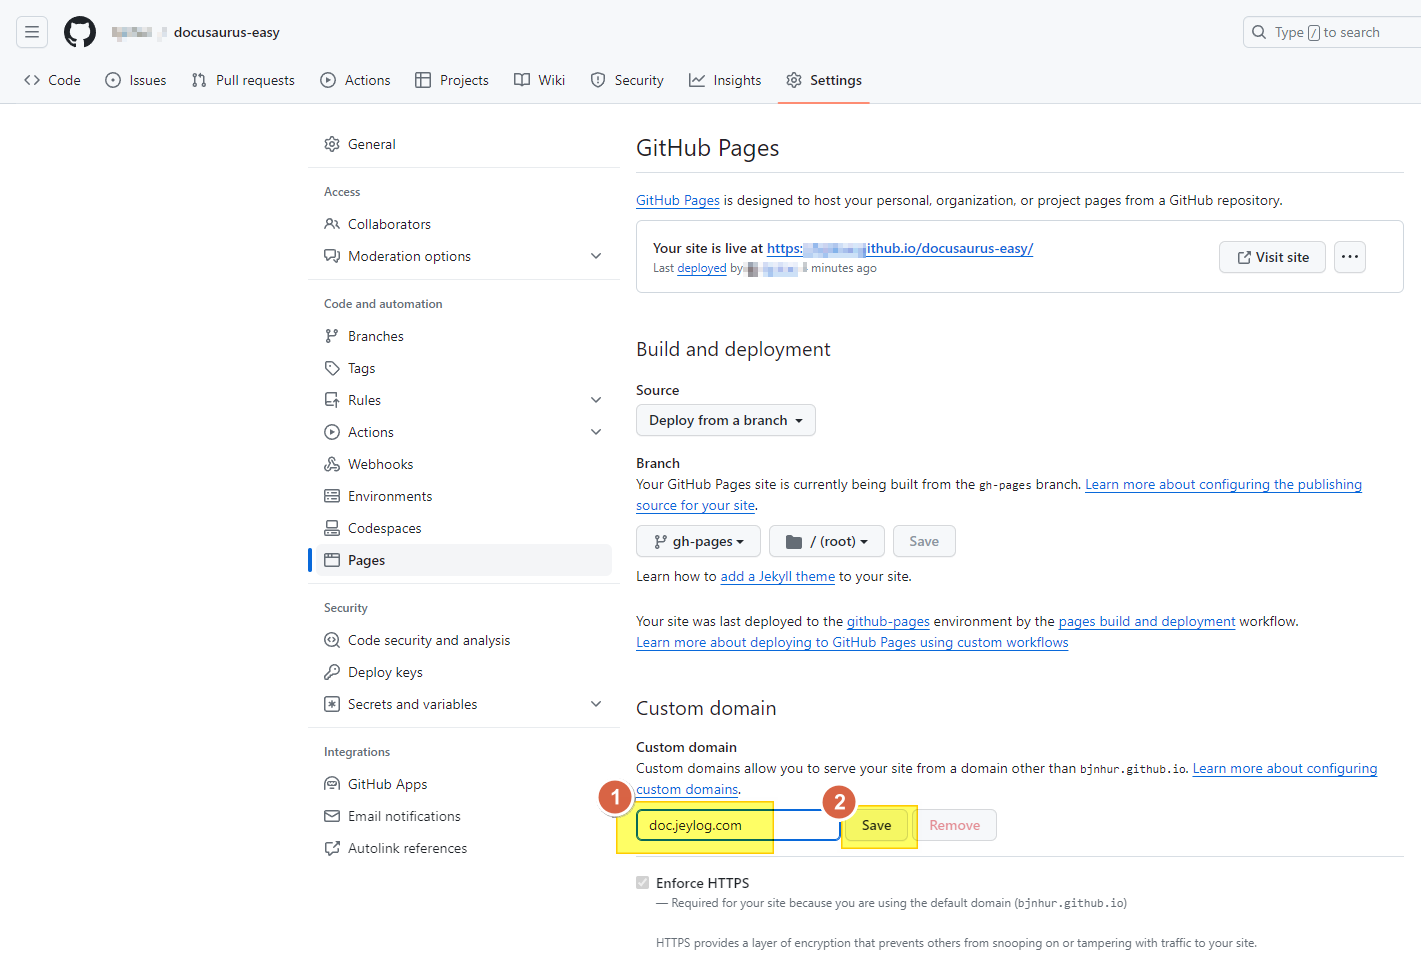
Task: Open Deploy keys settings
Action: click(x=464, y=672)
